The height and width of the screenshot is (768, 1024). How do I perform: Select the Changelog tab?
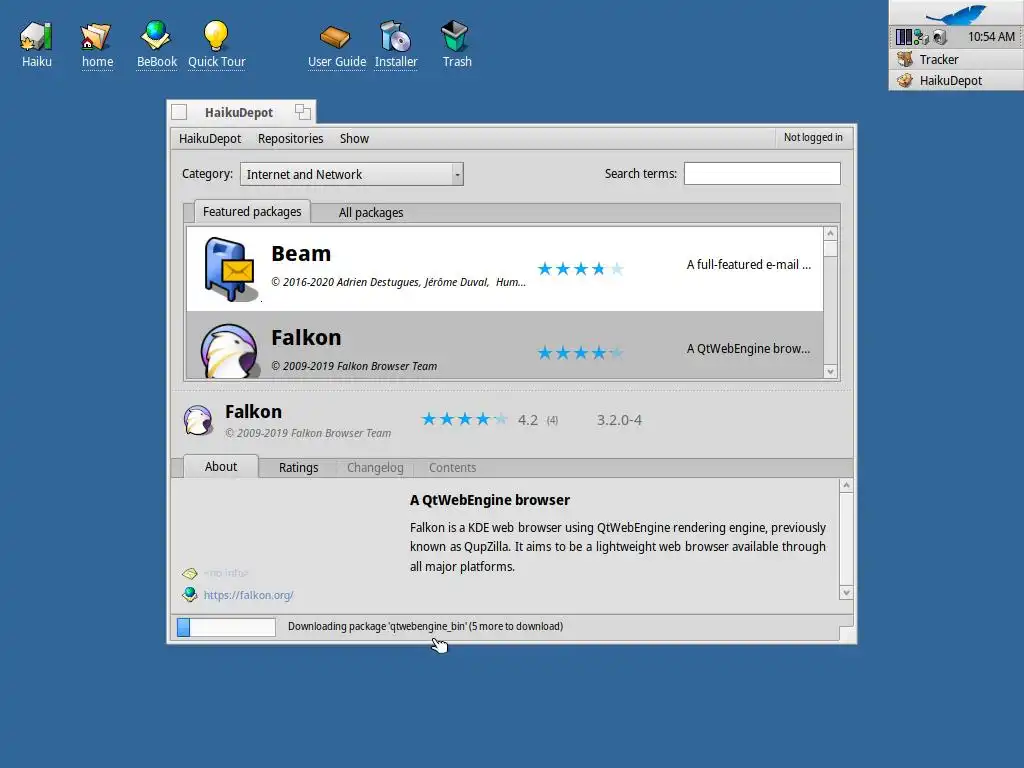(x=375, y=468)
